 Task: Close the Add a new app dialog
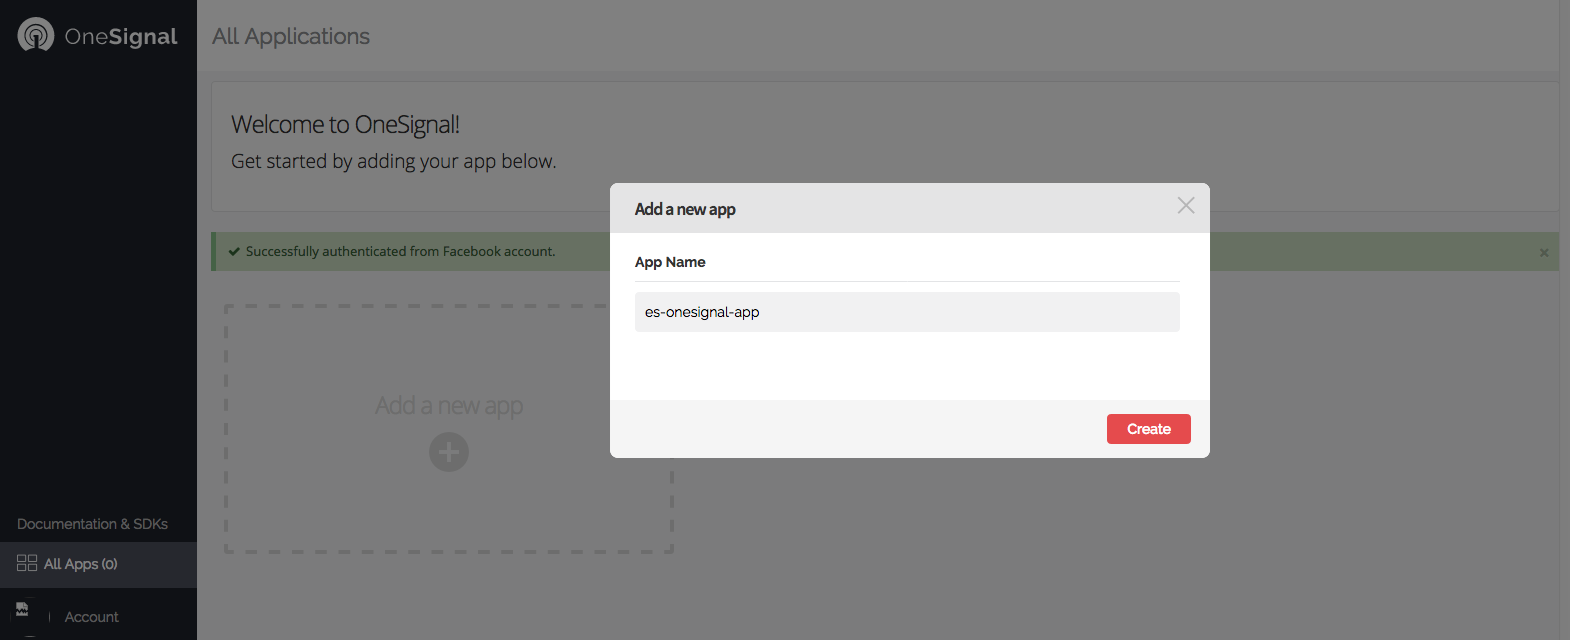(x=1186, y=205)
